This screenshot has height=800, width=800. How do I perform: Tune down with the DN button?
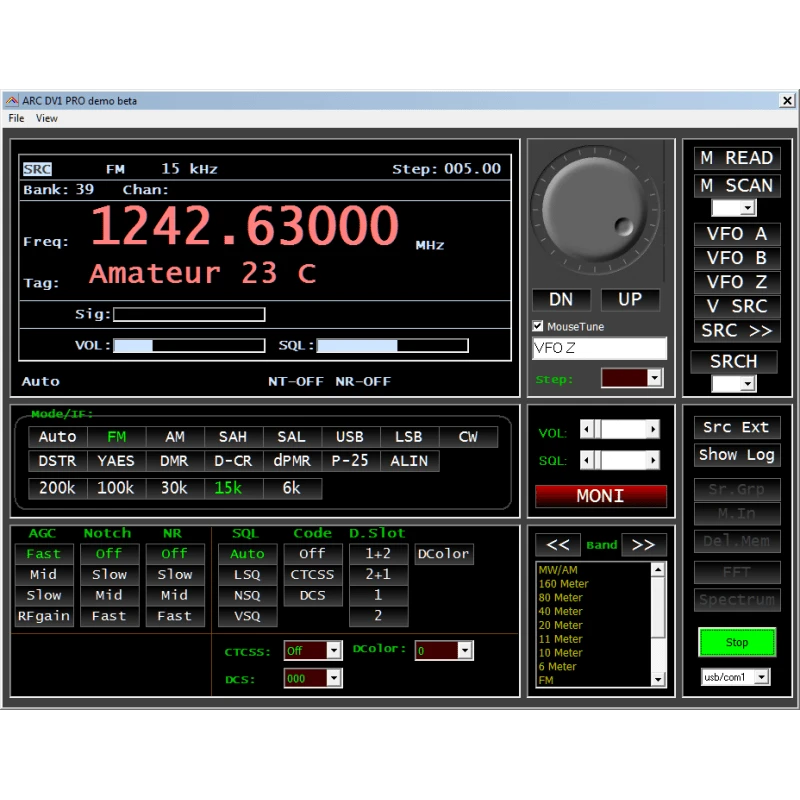click(x=561, y=299)
